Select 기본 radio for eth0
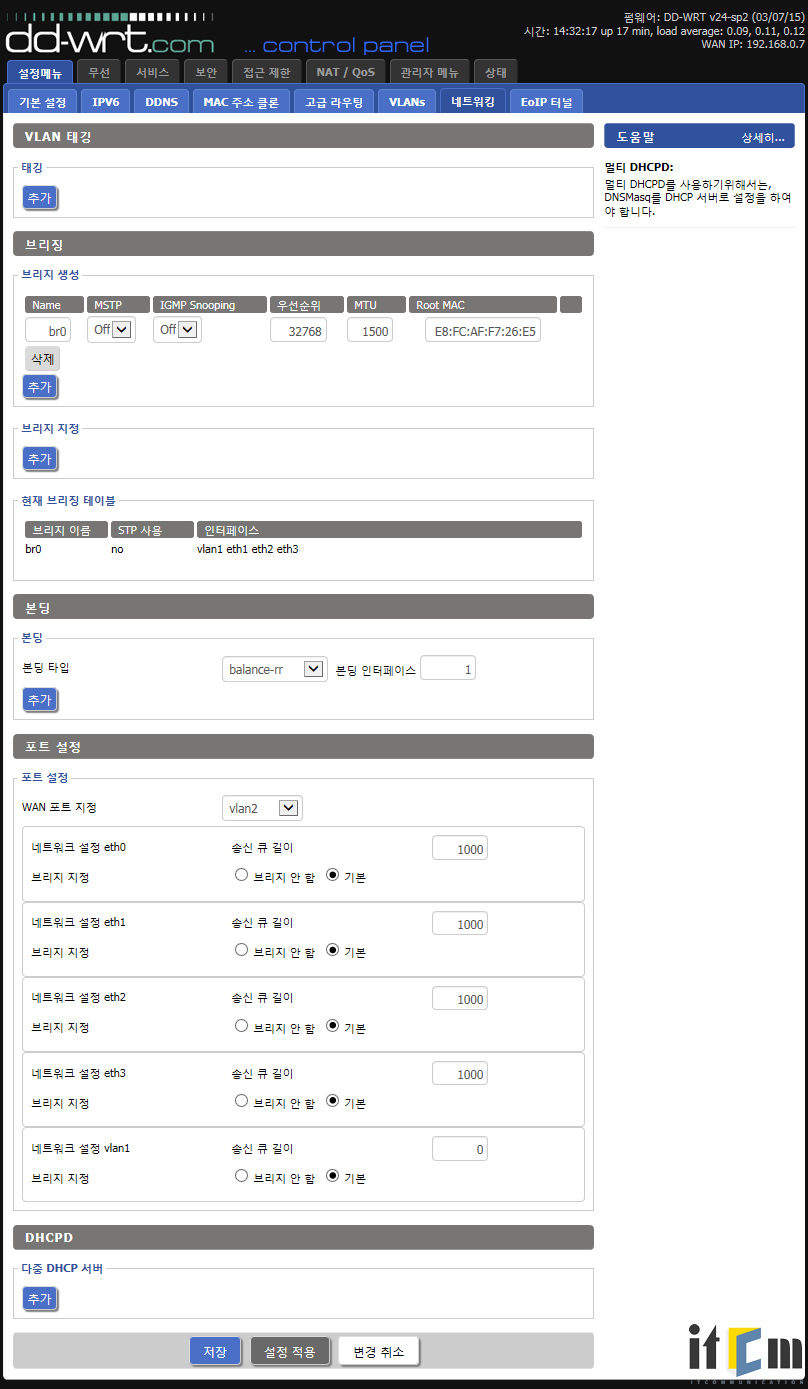Viewport: 808px width, 1389px height. coord(332,875)
